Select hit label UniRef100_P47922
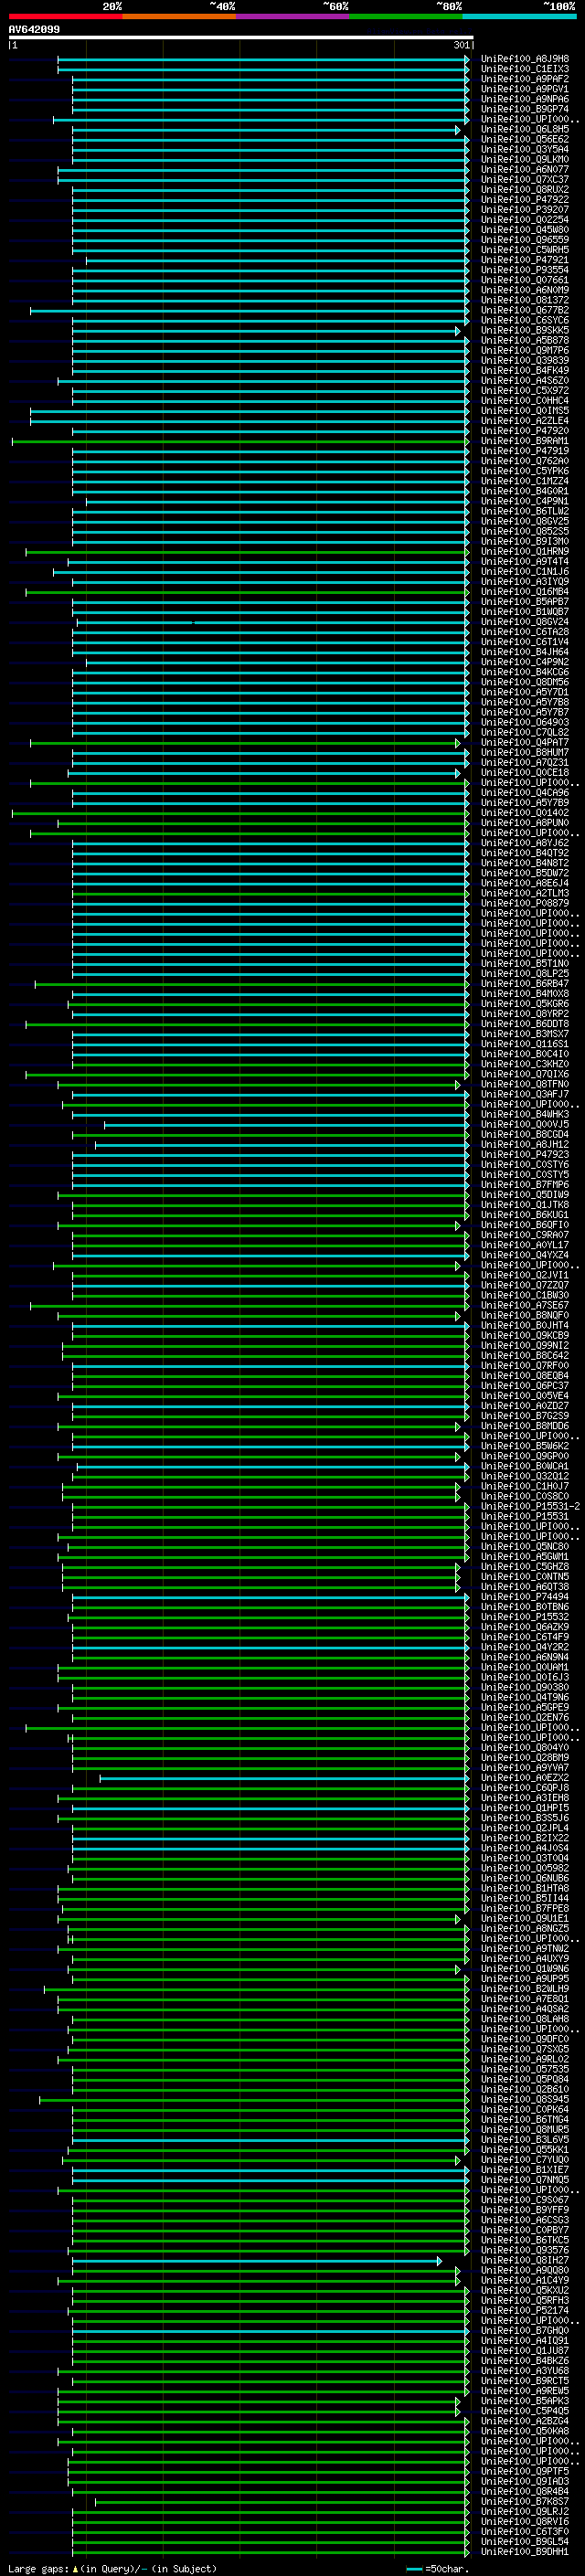585x2576 pixels. (525, 200)
